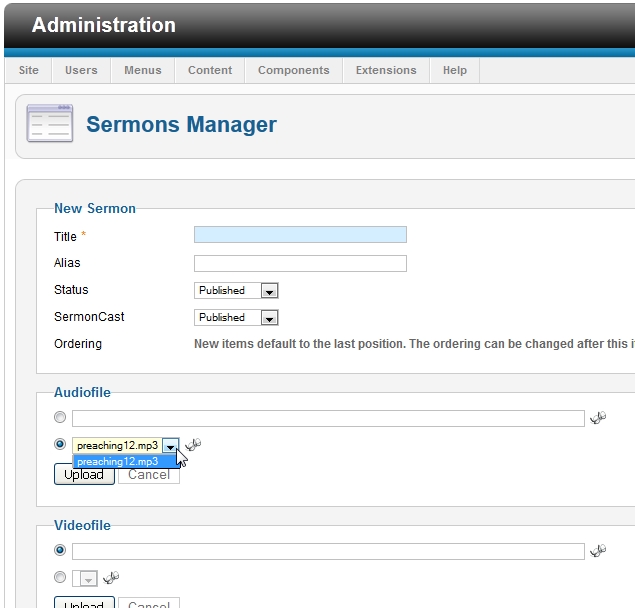635x608 pixels.
Task: Select Audiofile dropdown list radio button
Action: coord(60,444)
